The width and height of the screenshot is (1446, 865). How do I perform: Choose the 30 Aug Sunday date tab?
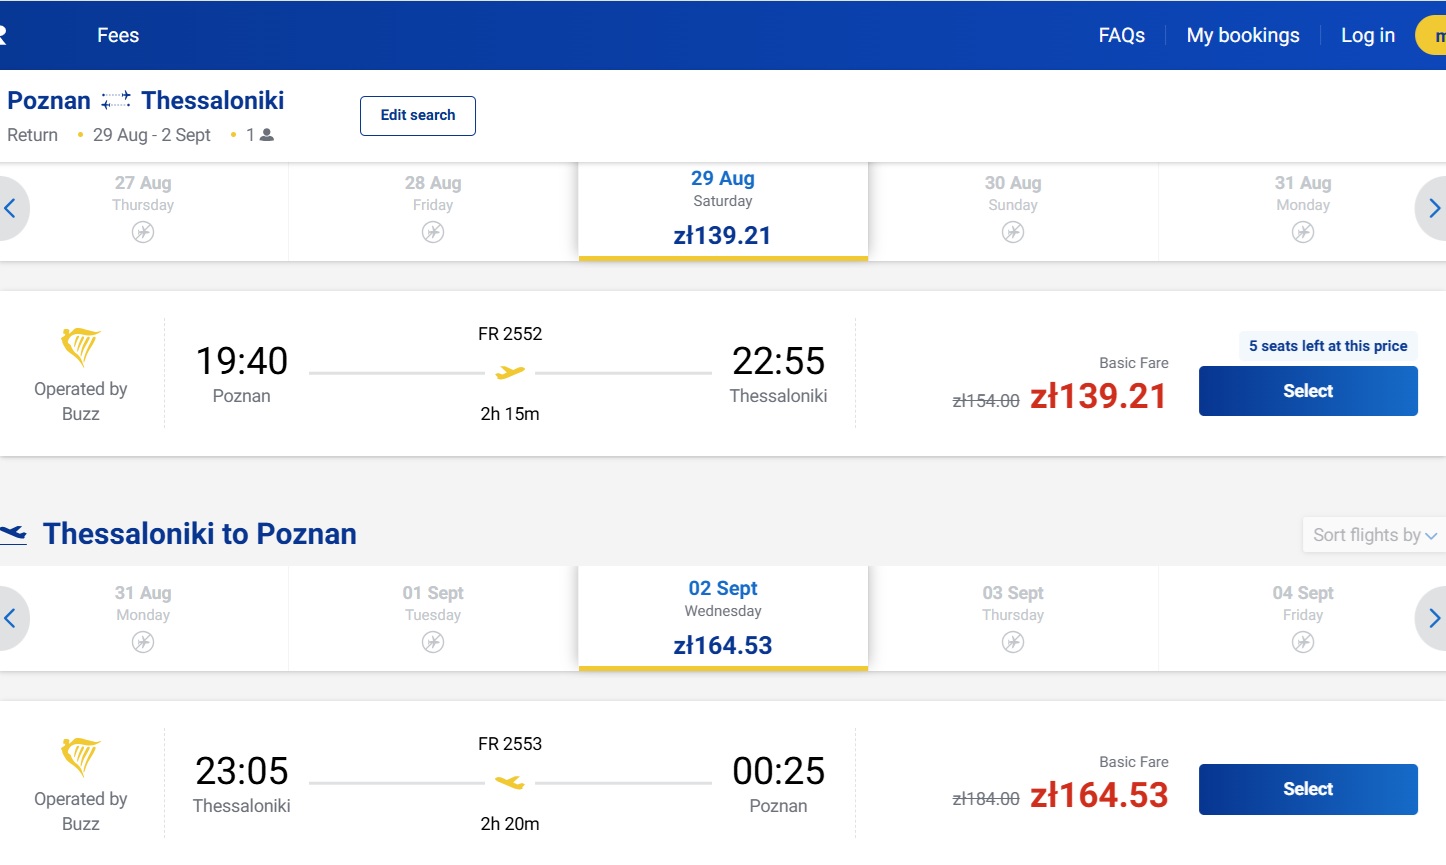1013,212
